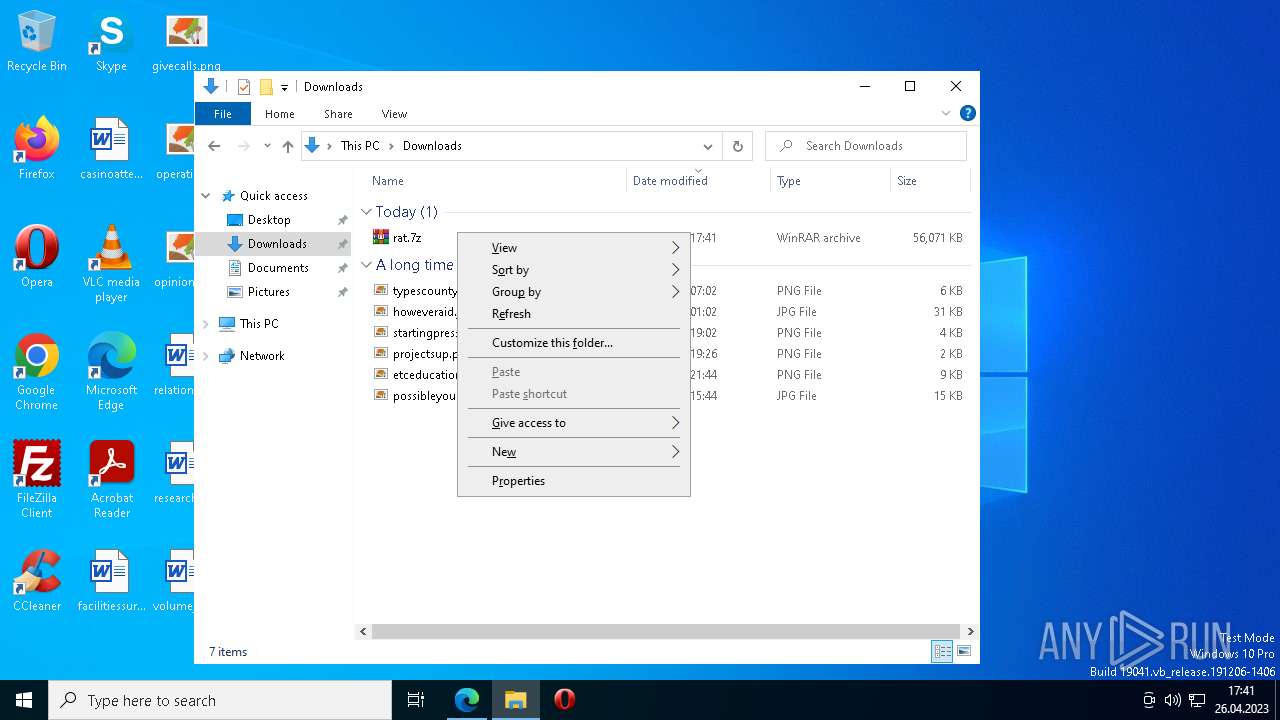
Task: Go back with the Back arrow
Action: pos(214,146)
